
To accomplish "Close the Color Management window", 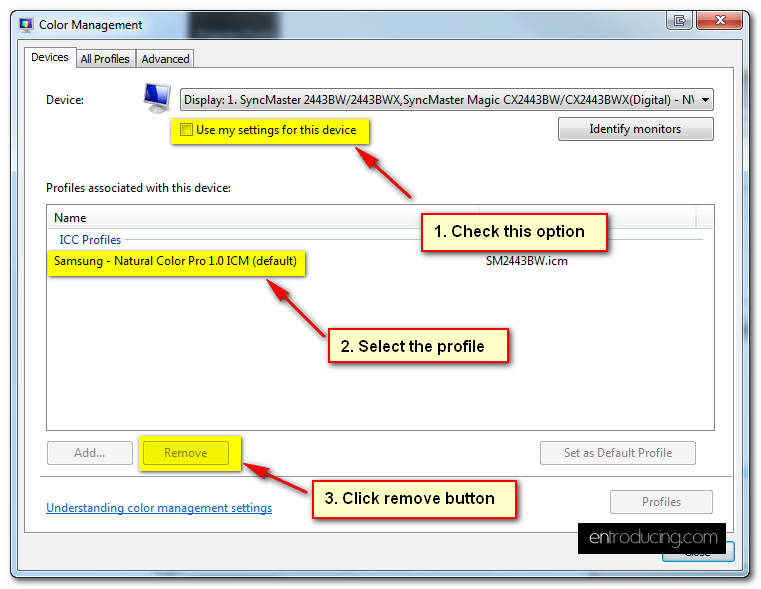I will 720,20.
